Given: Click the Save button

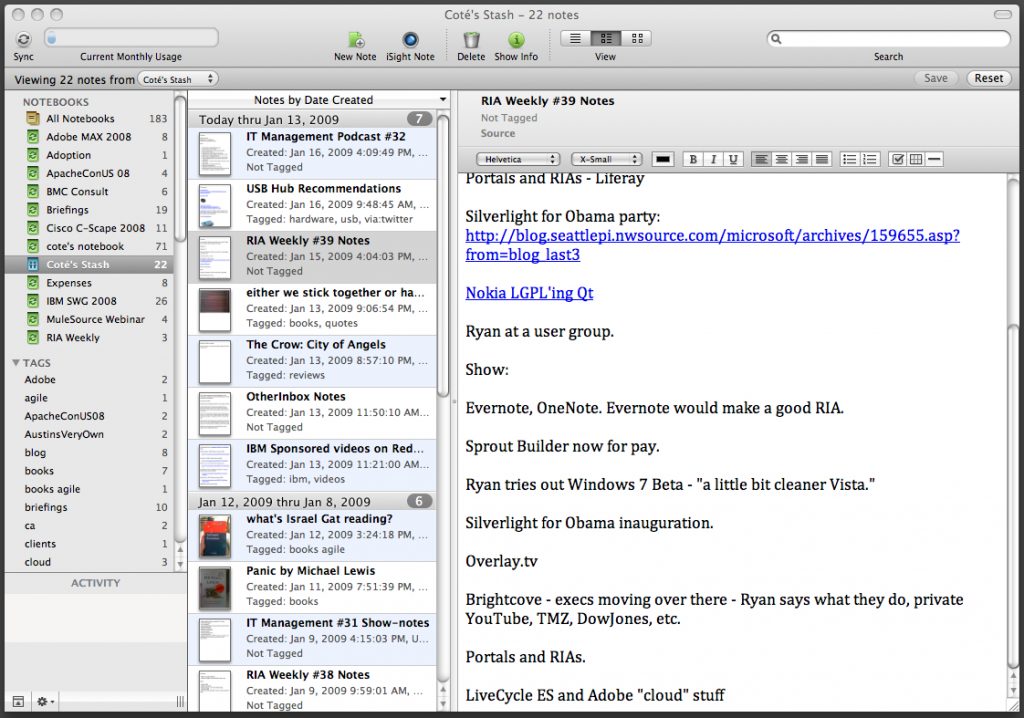Looking at the screenshot, I should pyautogui.click(x=935, y=78).
